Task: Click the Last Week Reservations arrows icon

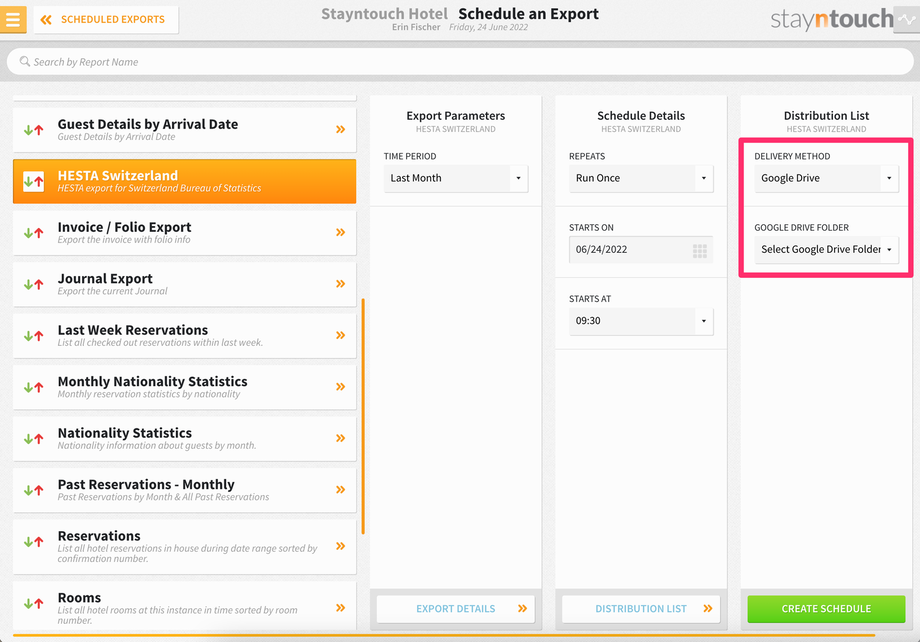Action: (x=33, y=336)
